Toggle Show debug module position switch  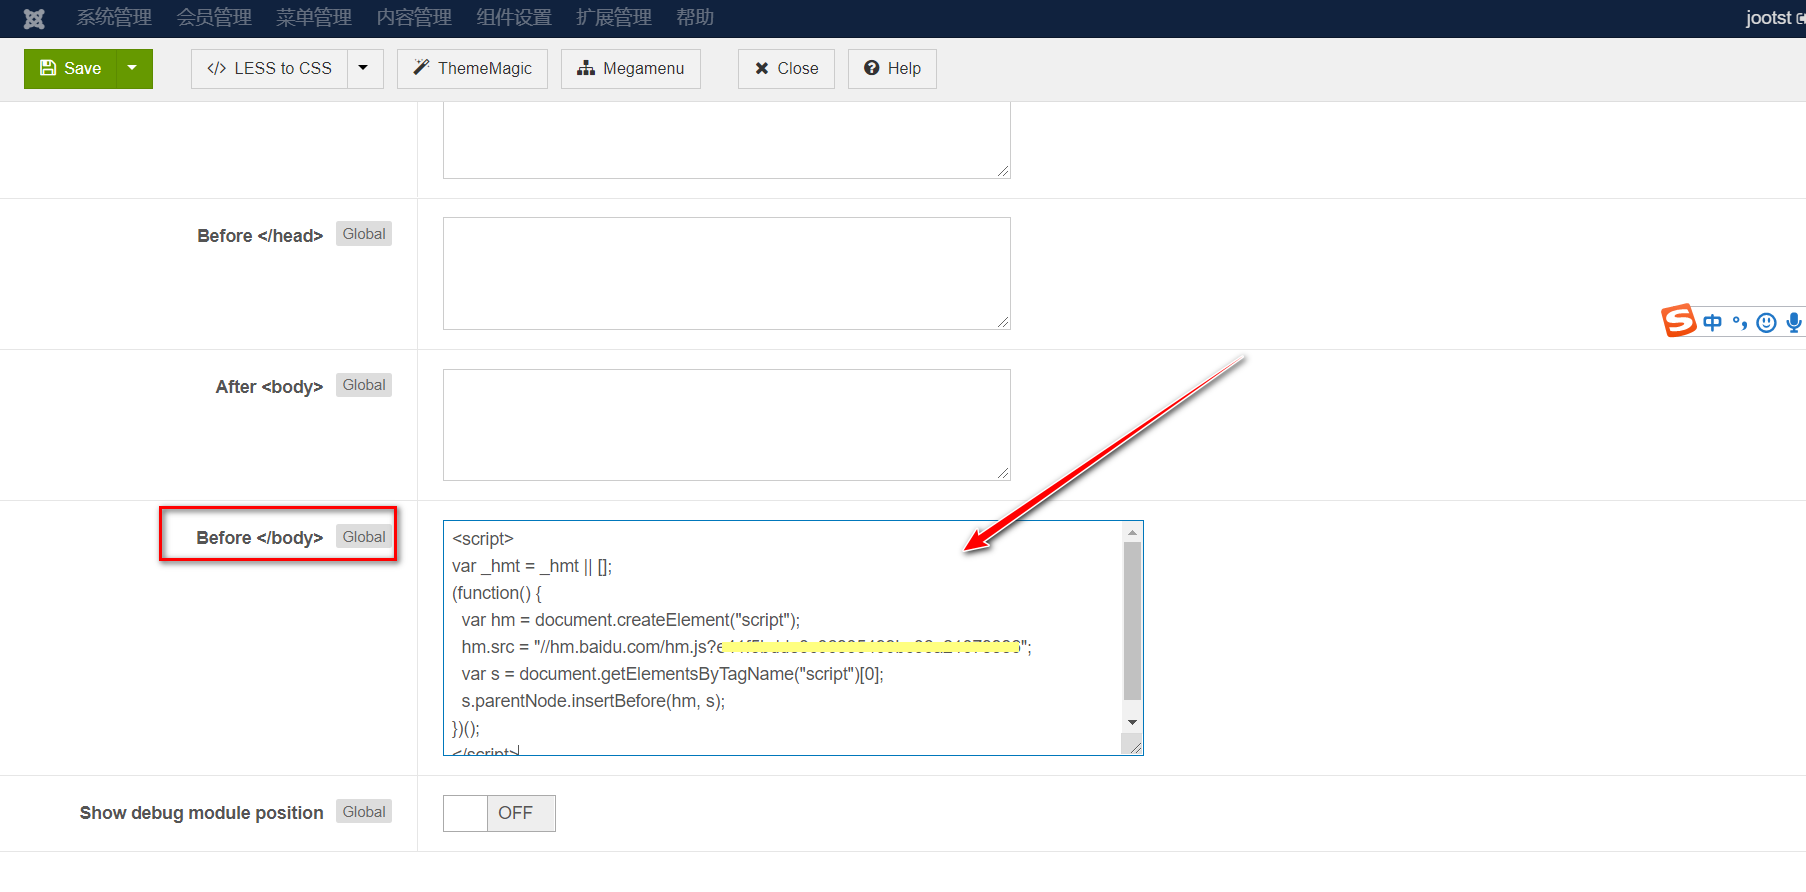point(499,813)
